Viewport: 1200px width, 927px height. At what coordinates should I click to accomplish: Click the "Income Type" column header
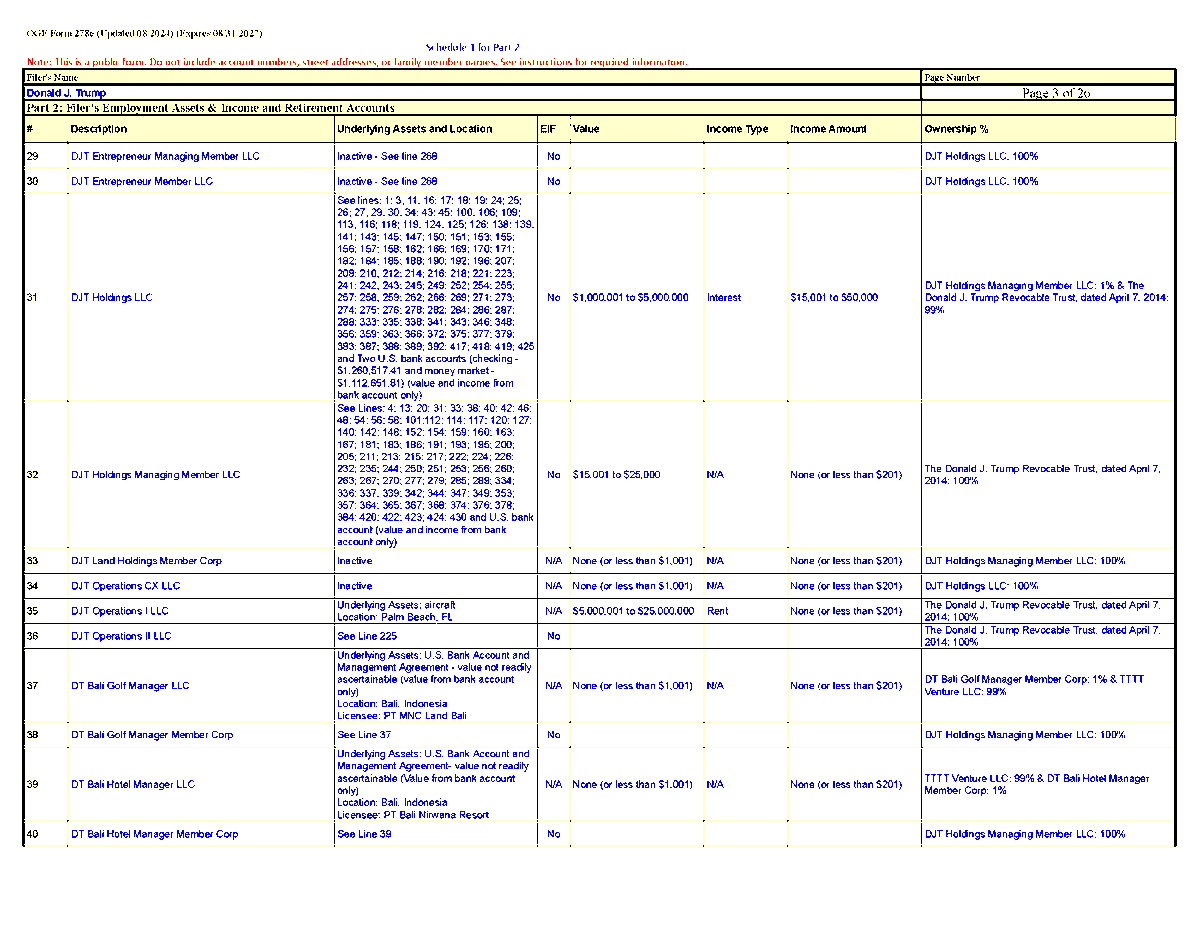tap(737, 129)
